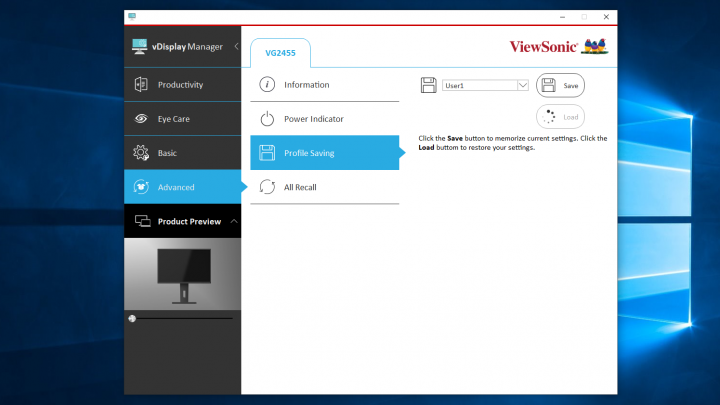Save the current profile settings

(x=560, y=85)
